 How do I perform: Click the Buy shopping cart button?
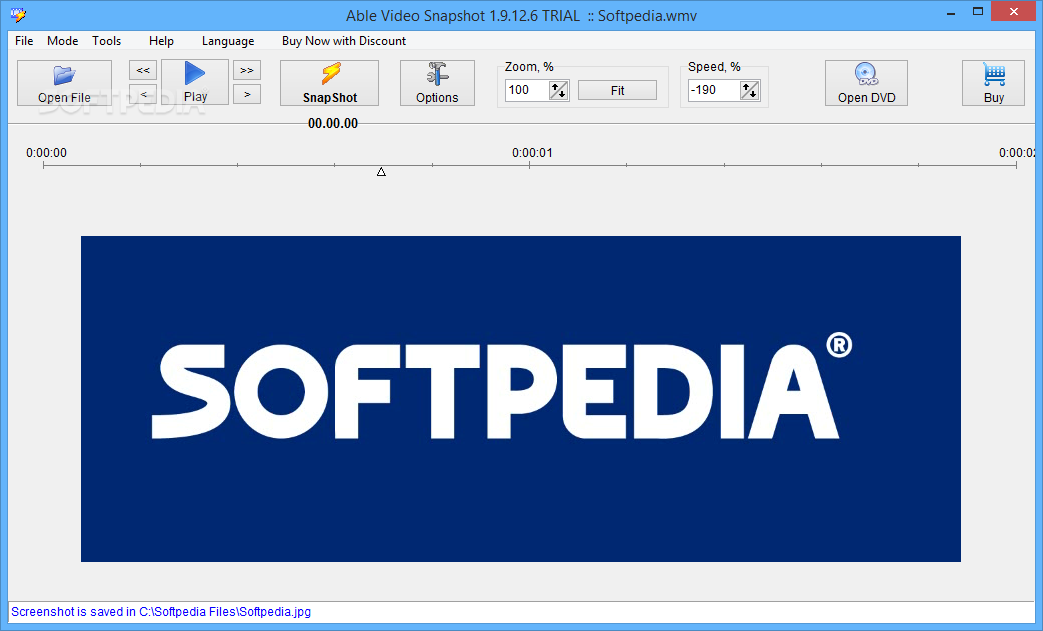(x=993, y=82)
